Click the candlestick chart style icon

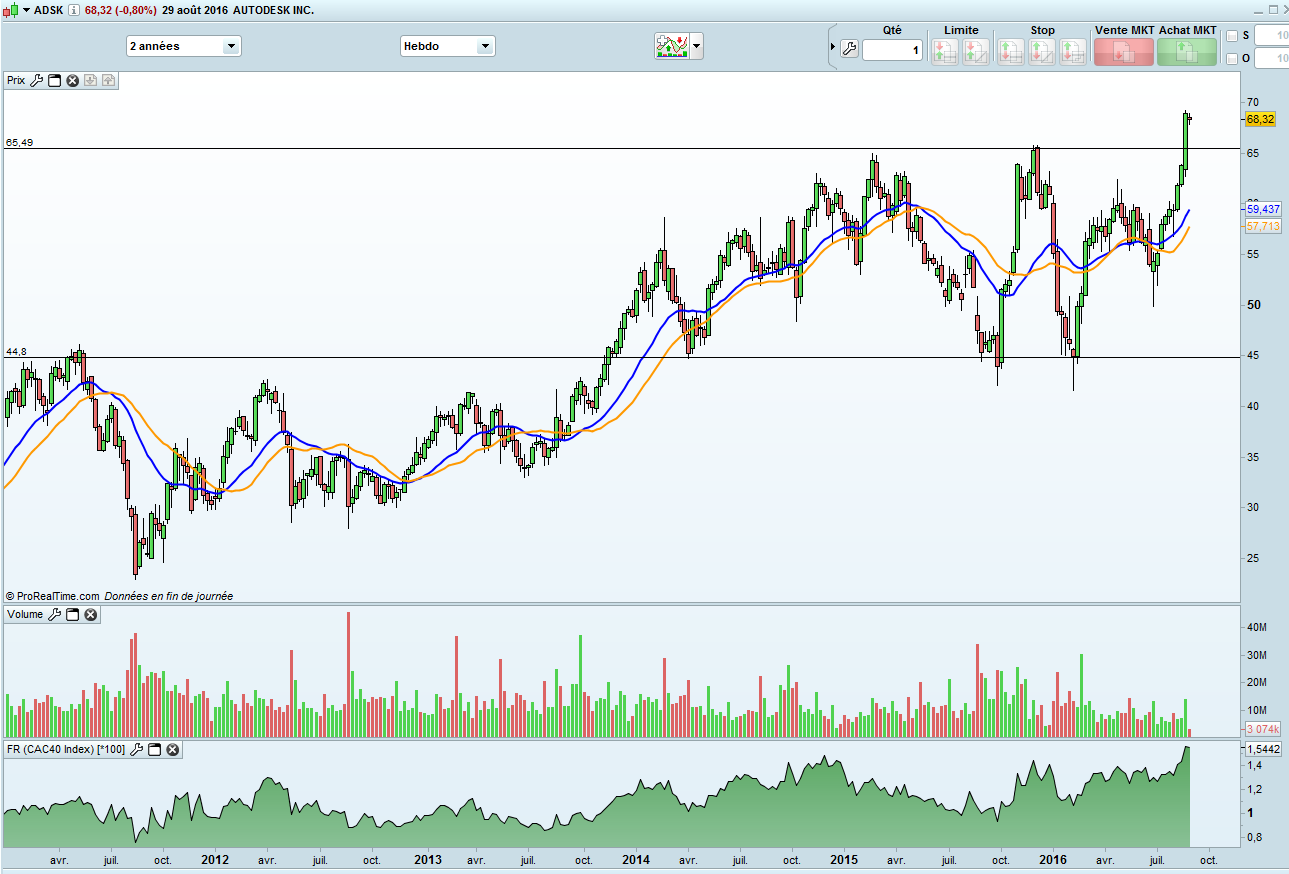11,10
